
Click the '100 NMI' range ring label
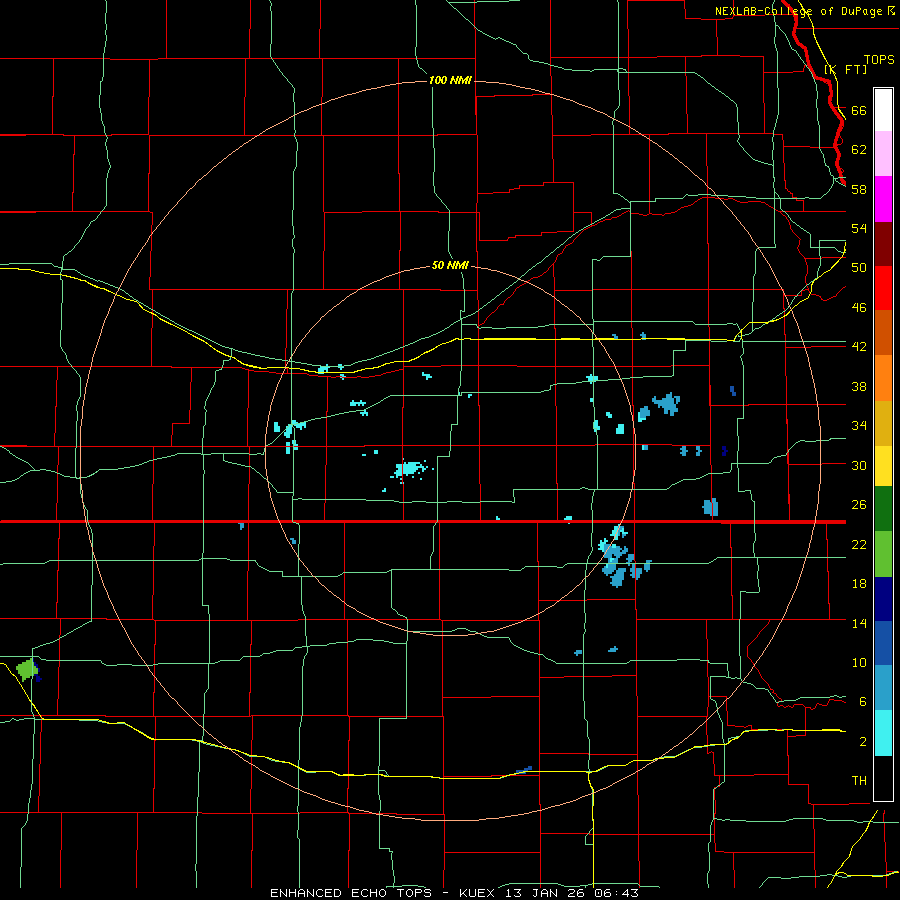(450, 80)
